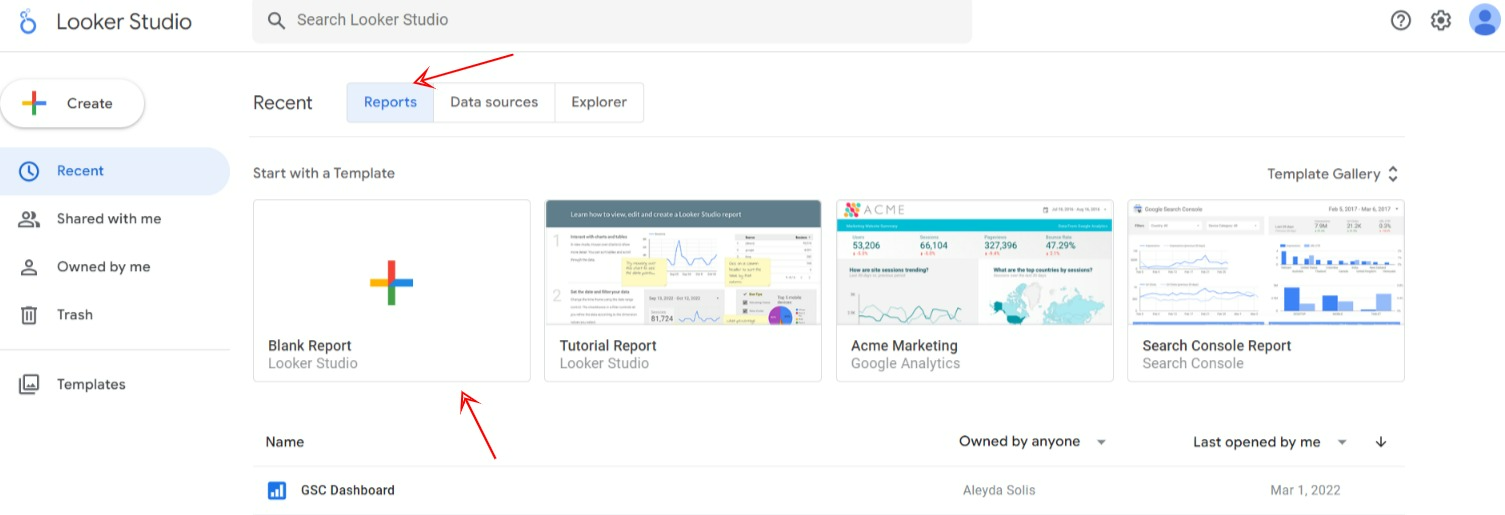The width and height of the screenshot is (1505, 515).
Task: Switch to the Reports tab
Action: point(390,102)
